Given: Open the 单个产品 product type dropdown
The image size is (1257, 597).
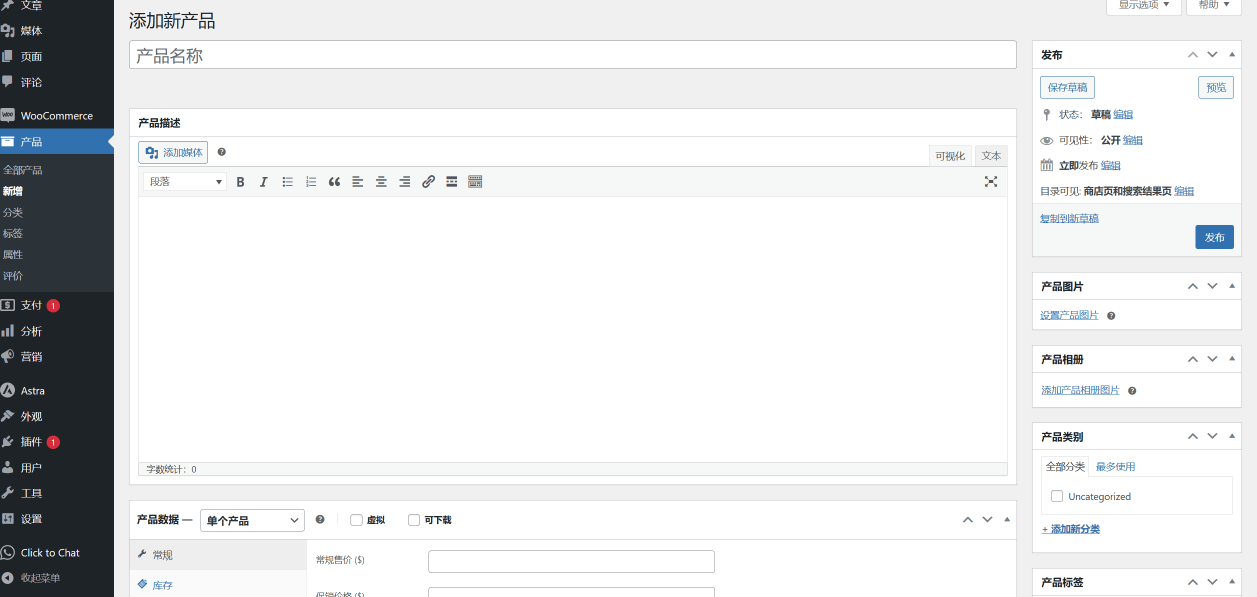Looking at the screenshot, I should point(252,520).
